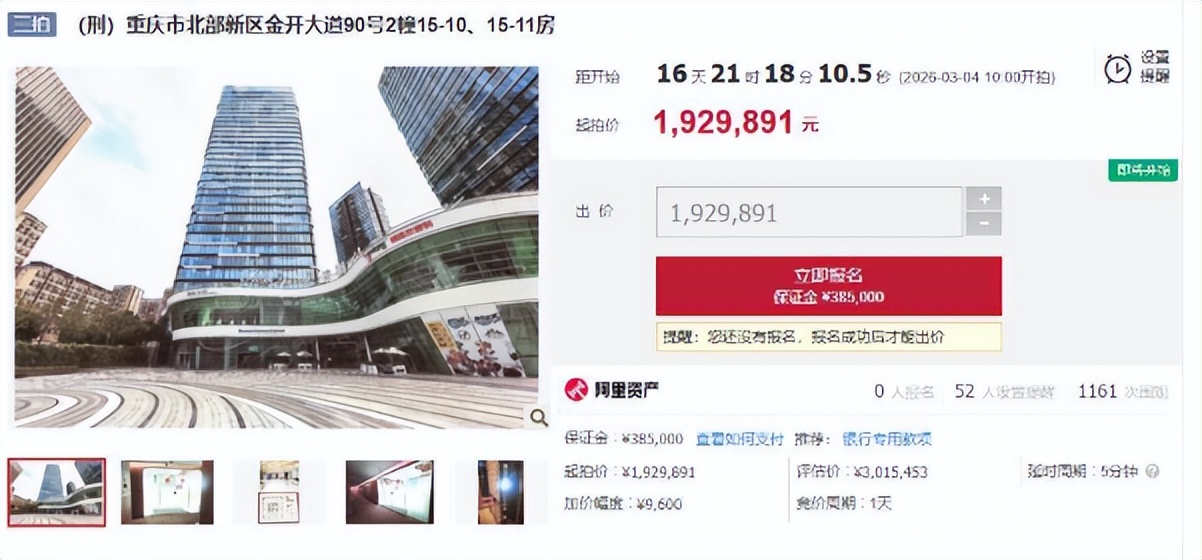Click the bid price input field
Image resolution: width=1202 pixels, height=560 pixels.
click(x=809, y=212)
